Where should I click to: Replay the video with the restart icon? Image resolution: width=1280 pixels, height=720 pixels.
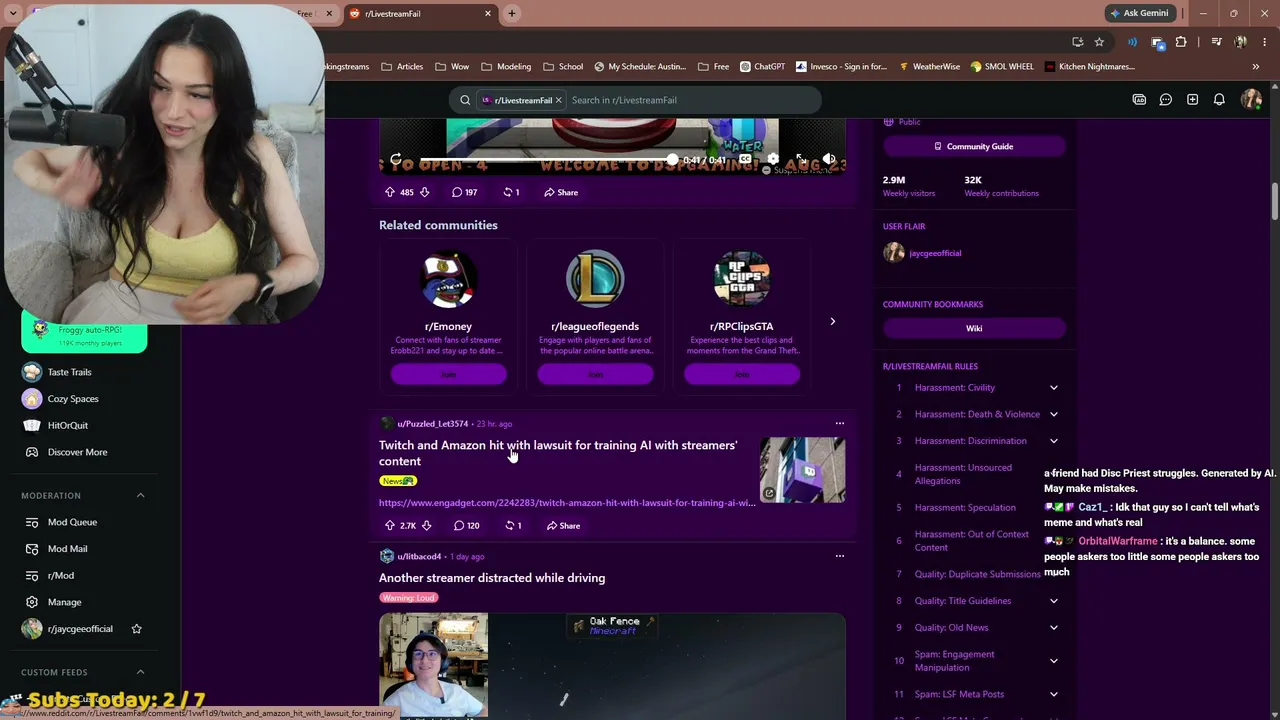[396, 160]
